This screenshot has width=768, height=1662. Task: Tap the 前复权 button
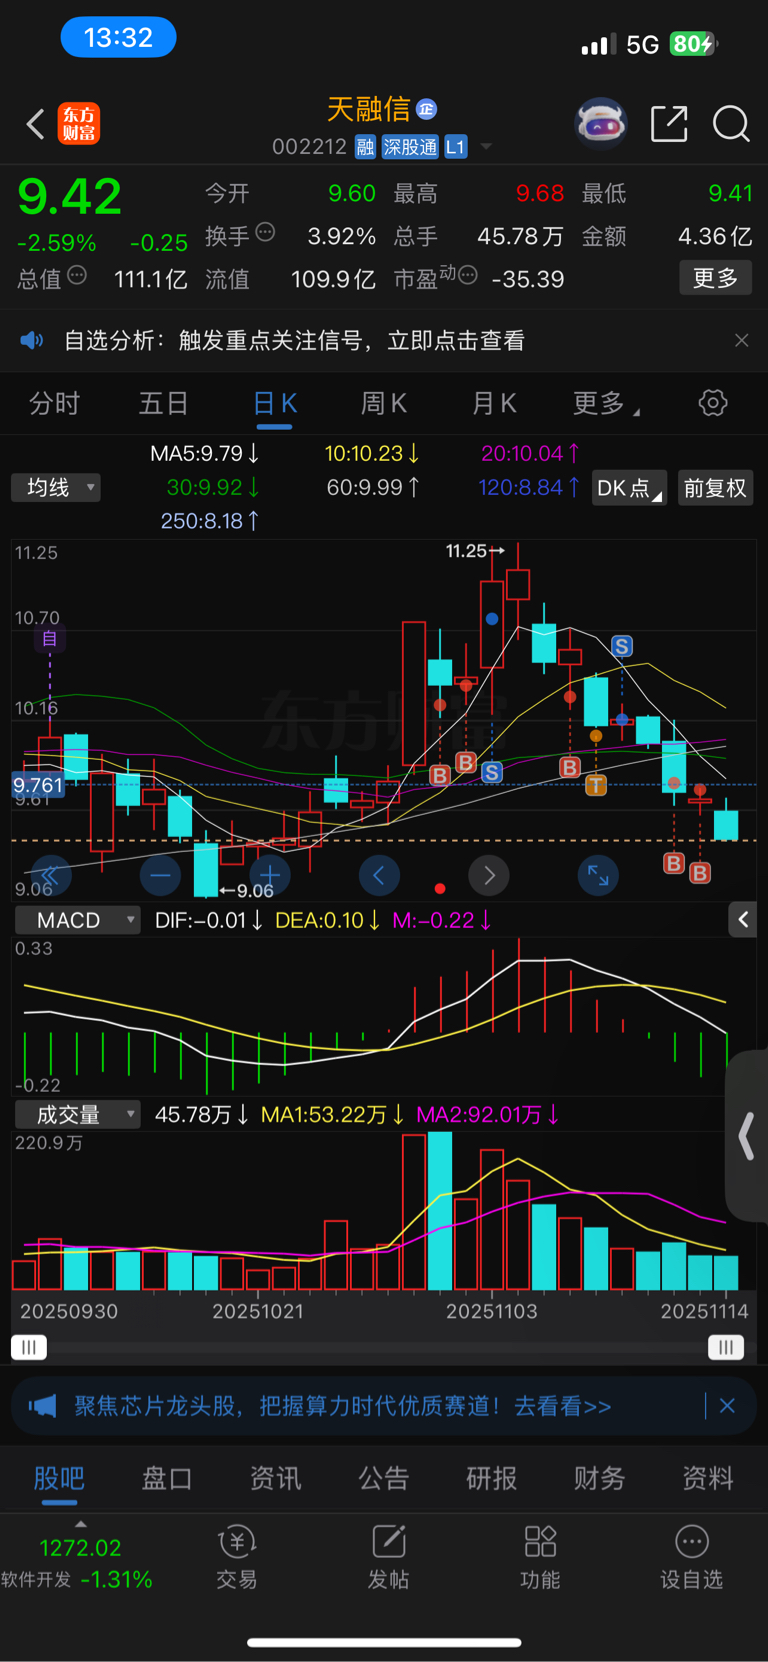(x=715, y=488)
